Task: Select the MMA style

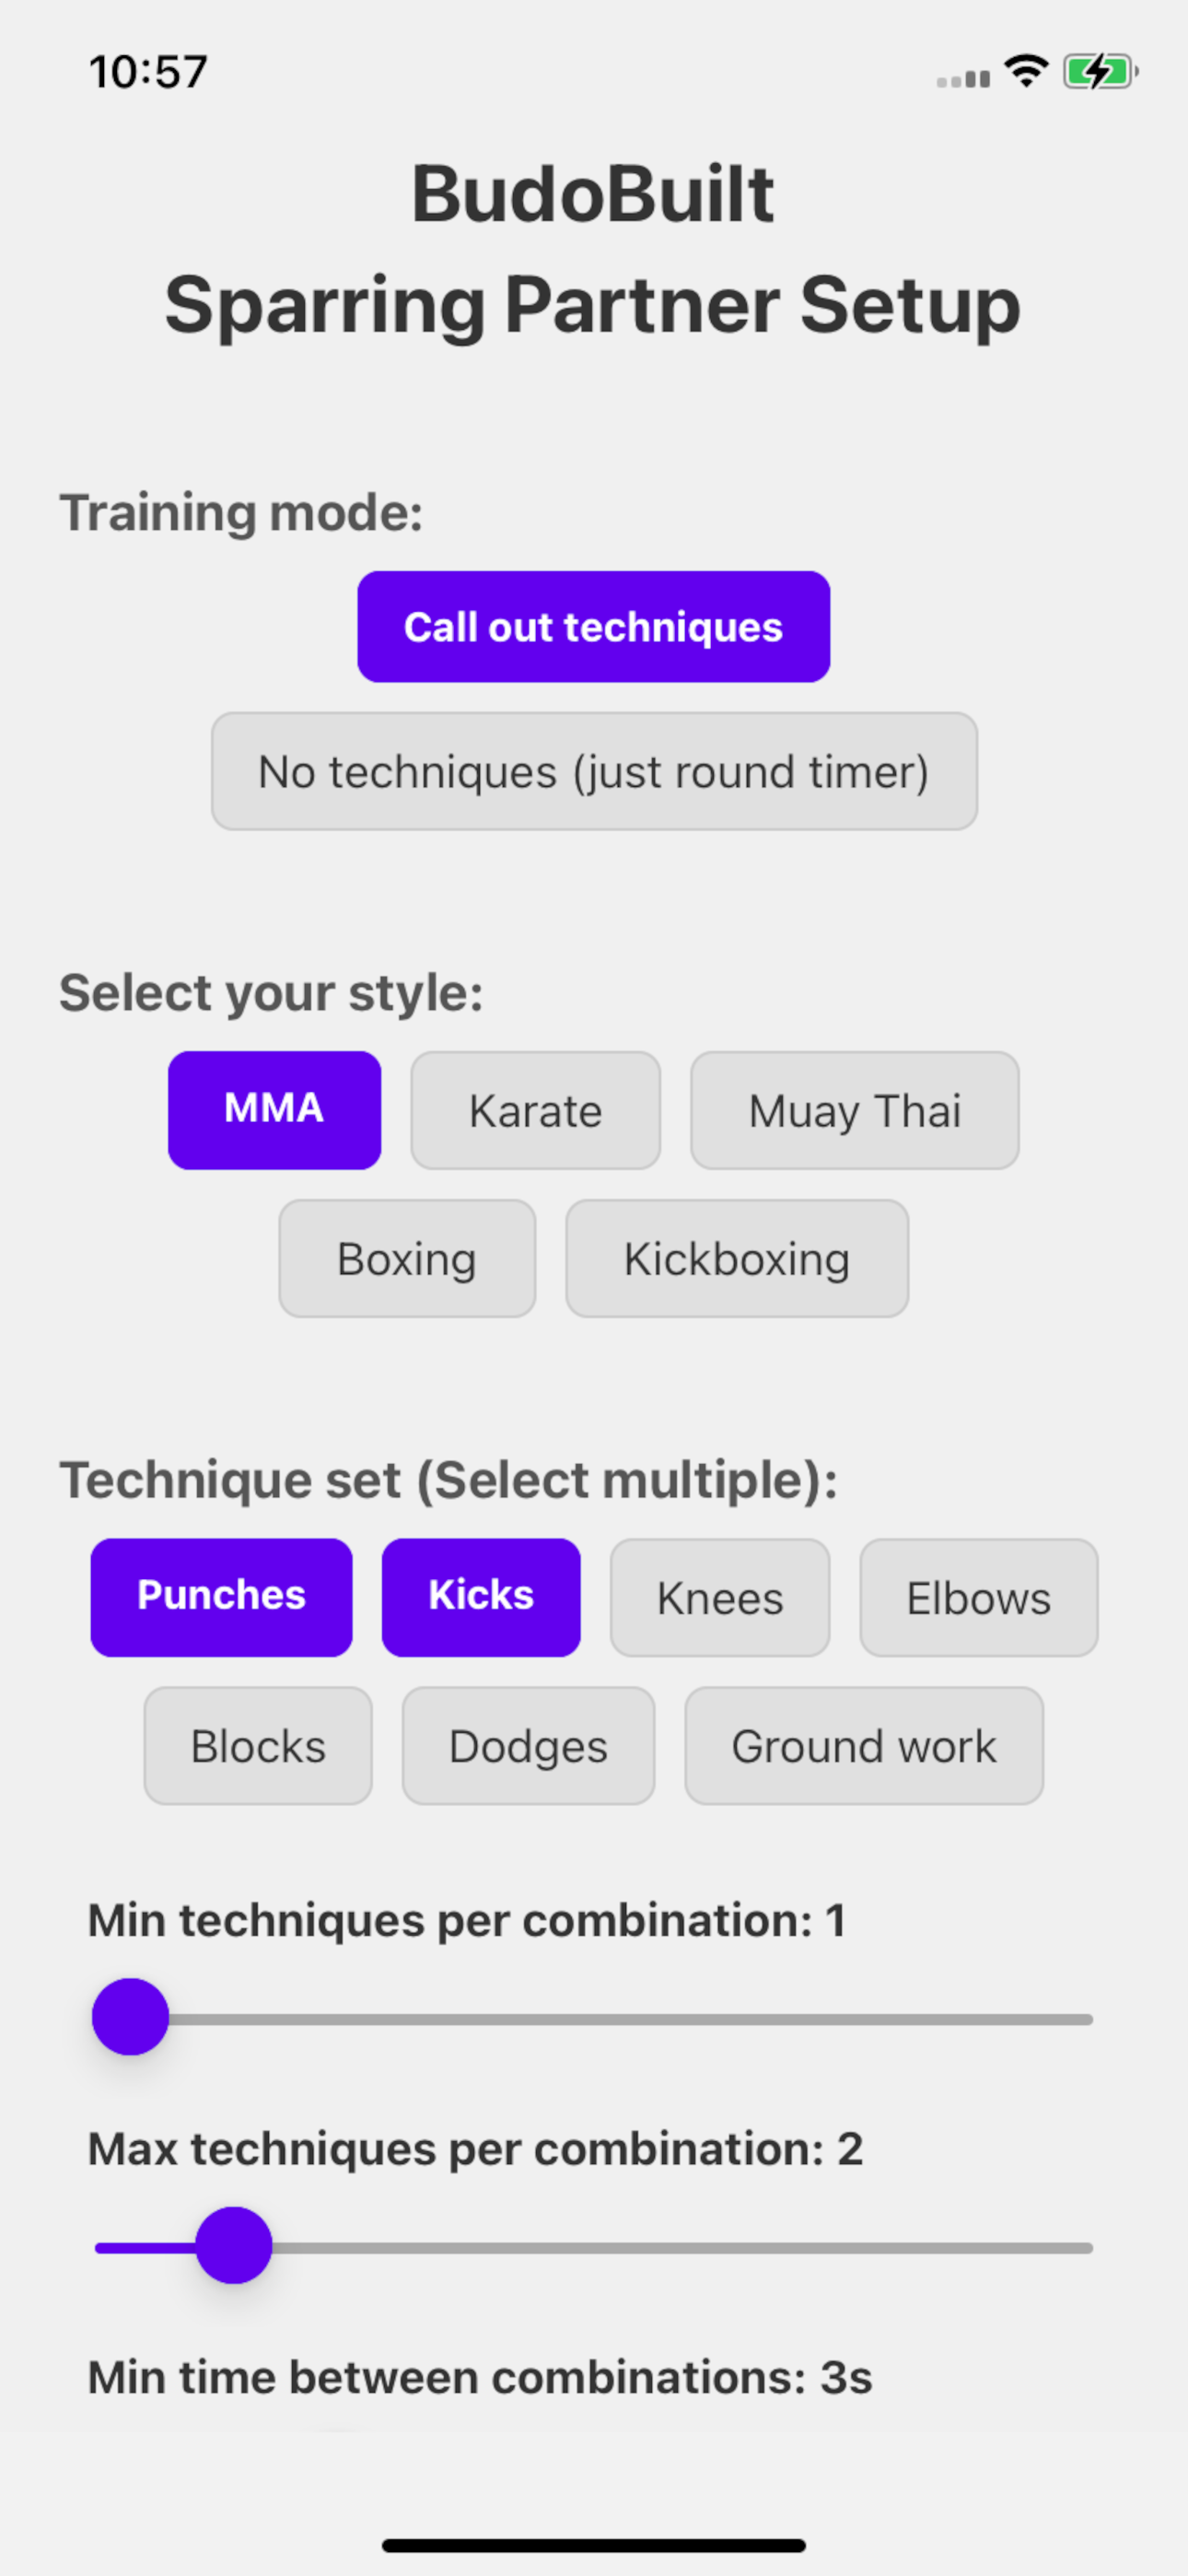Action: coord(274,1110)
